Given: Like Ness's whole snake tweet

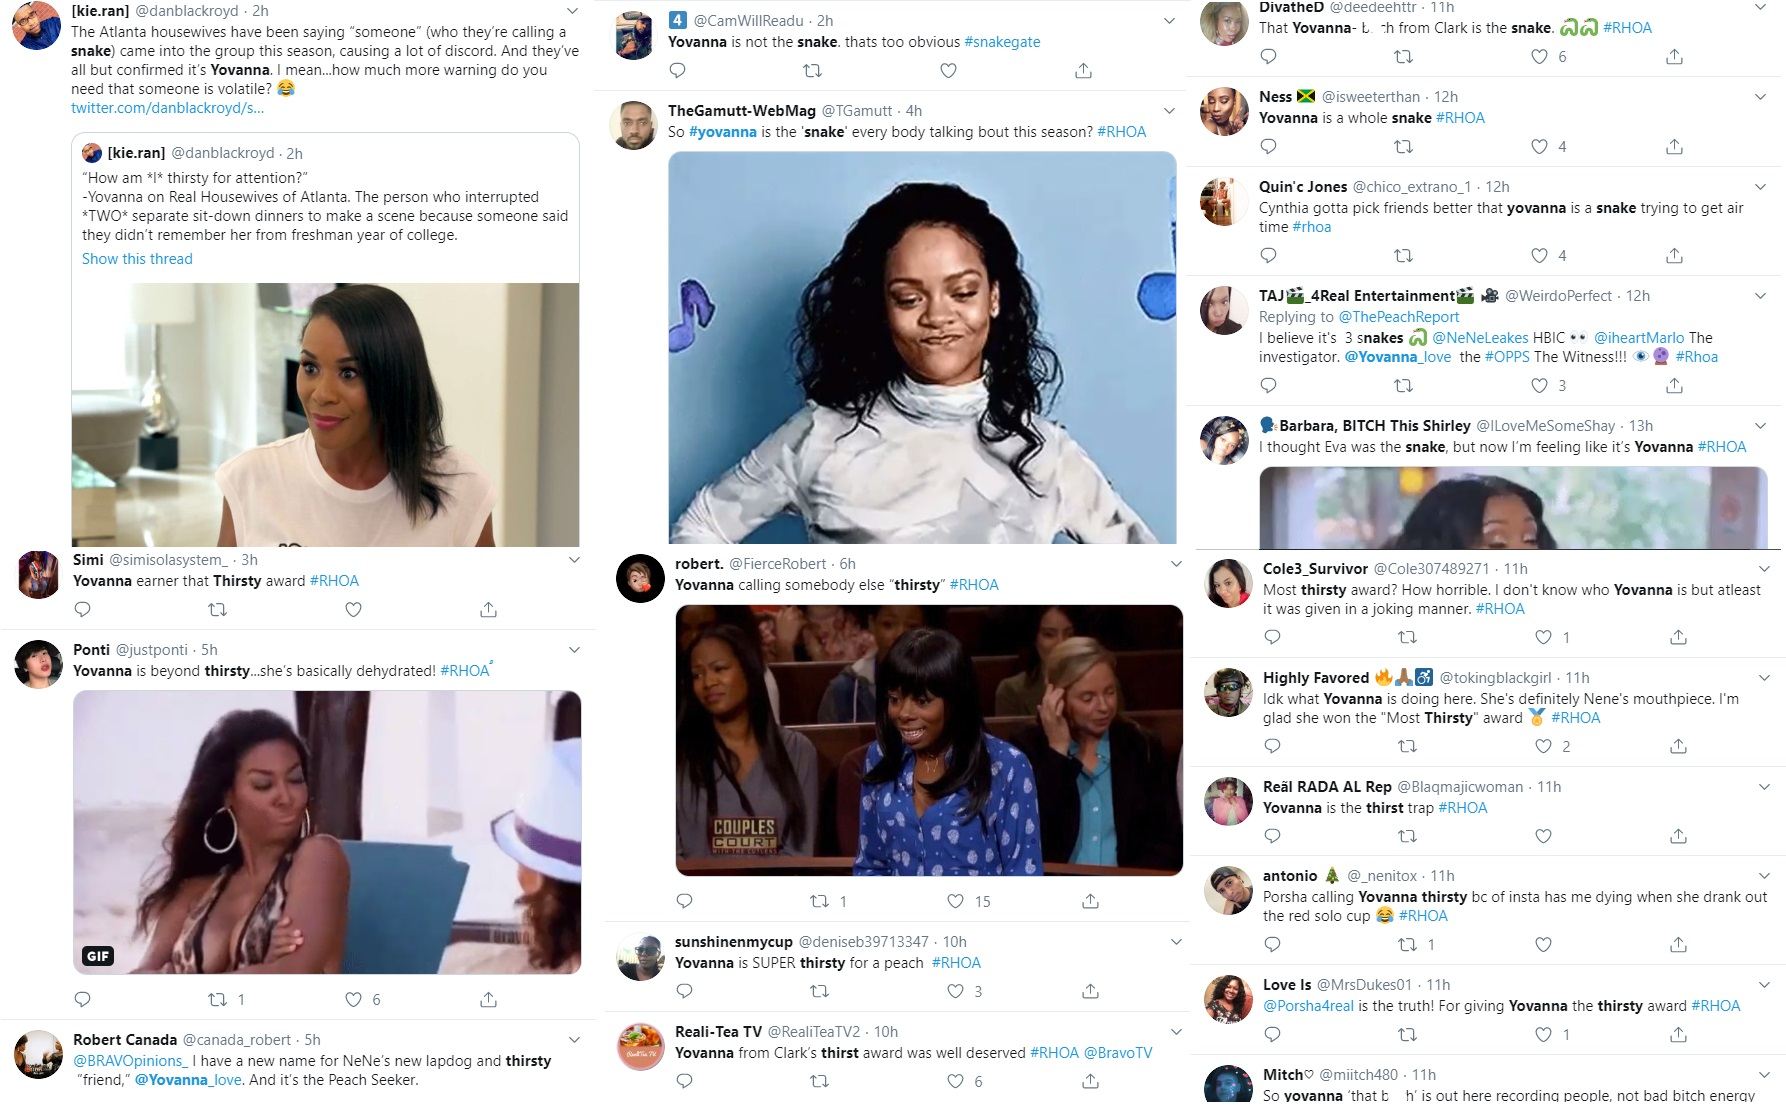Looking at the screenshot, I should tap(1540, 147).
